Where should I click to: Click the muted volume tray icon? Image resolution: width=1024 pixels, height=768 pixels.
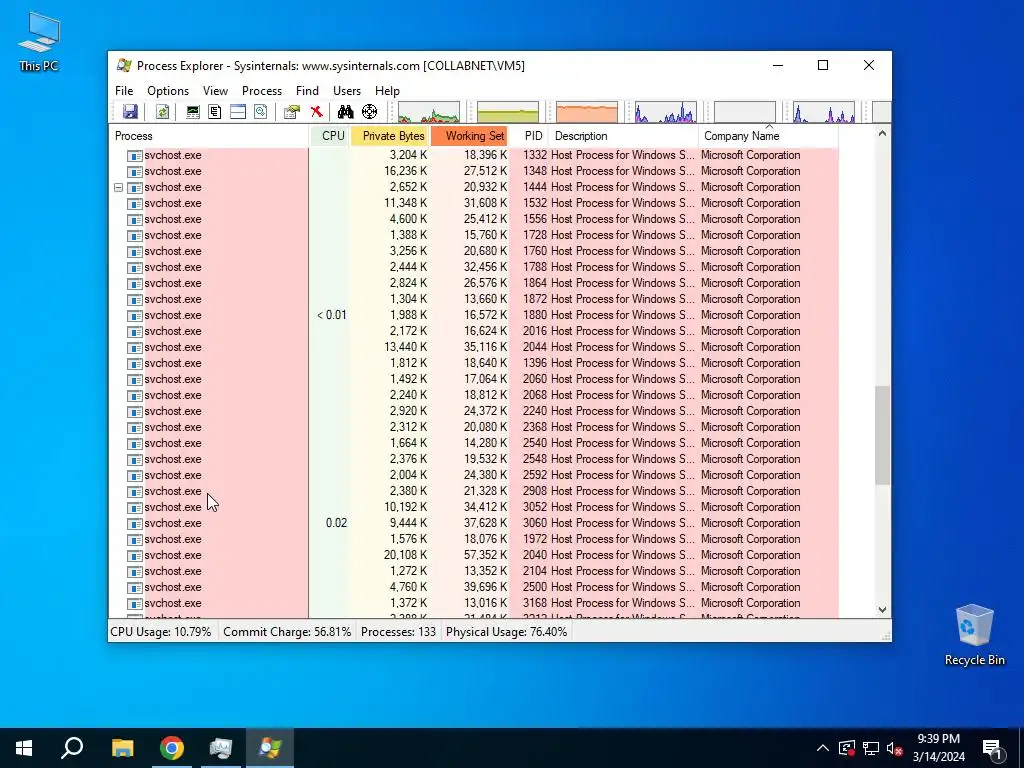click(x=894, y=748)
